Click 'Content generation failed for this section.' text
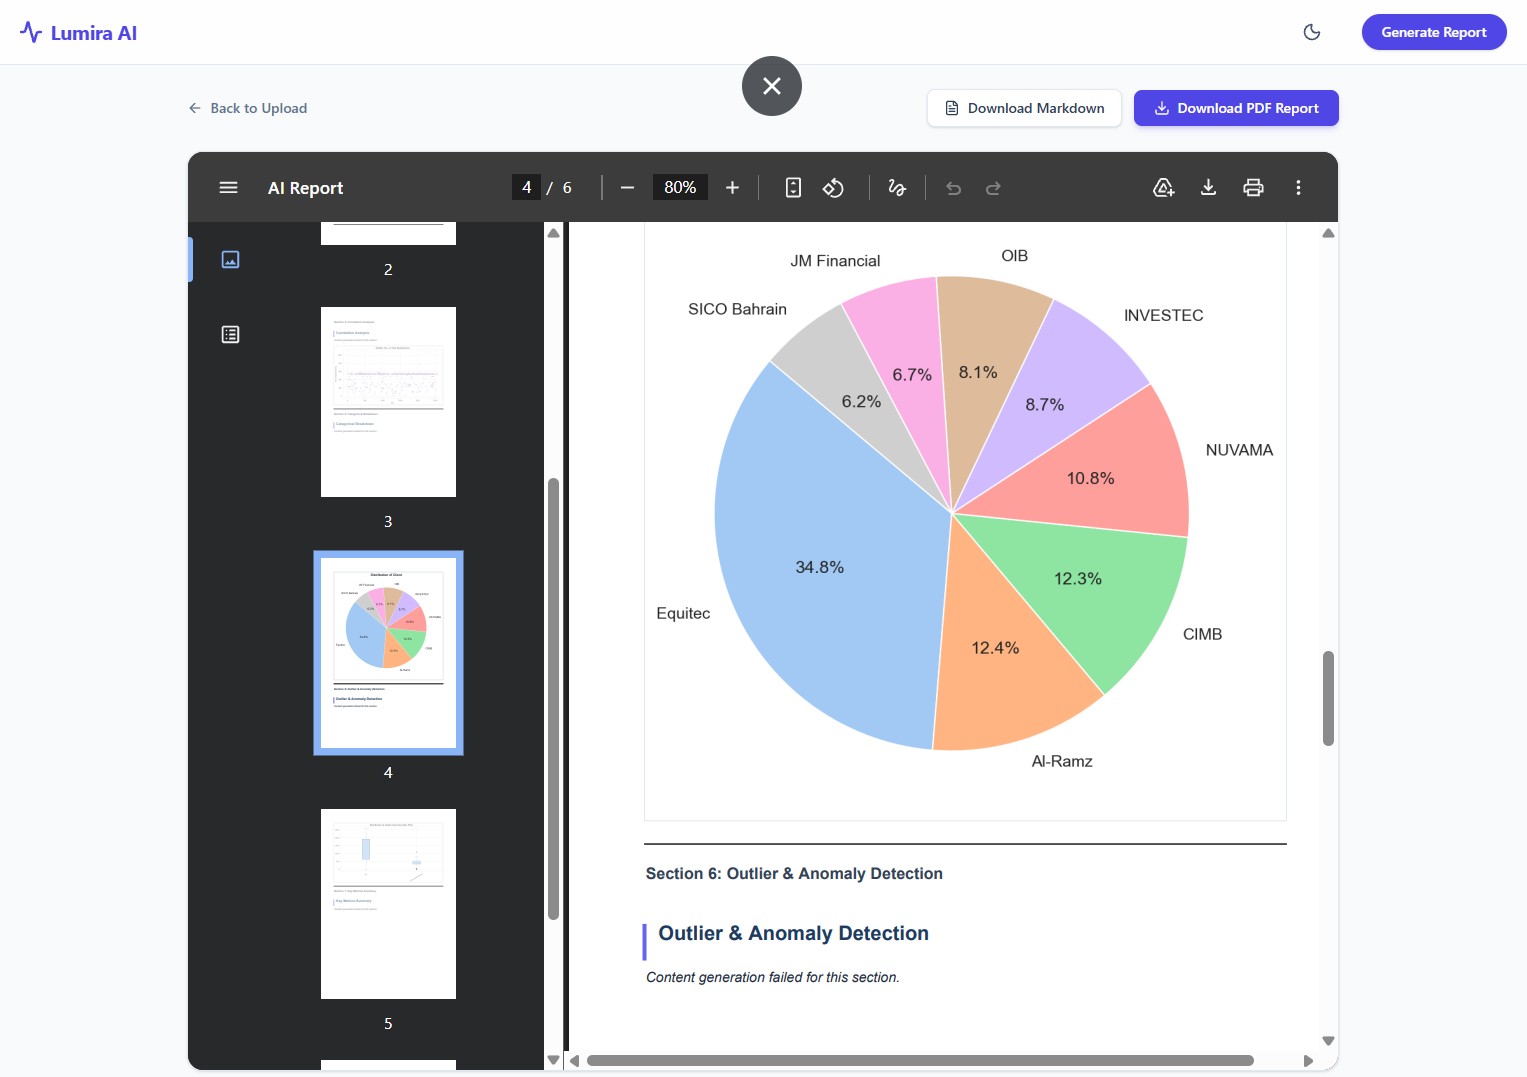This screenshot has width=1527, height=1077. (x=773, y=977)
